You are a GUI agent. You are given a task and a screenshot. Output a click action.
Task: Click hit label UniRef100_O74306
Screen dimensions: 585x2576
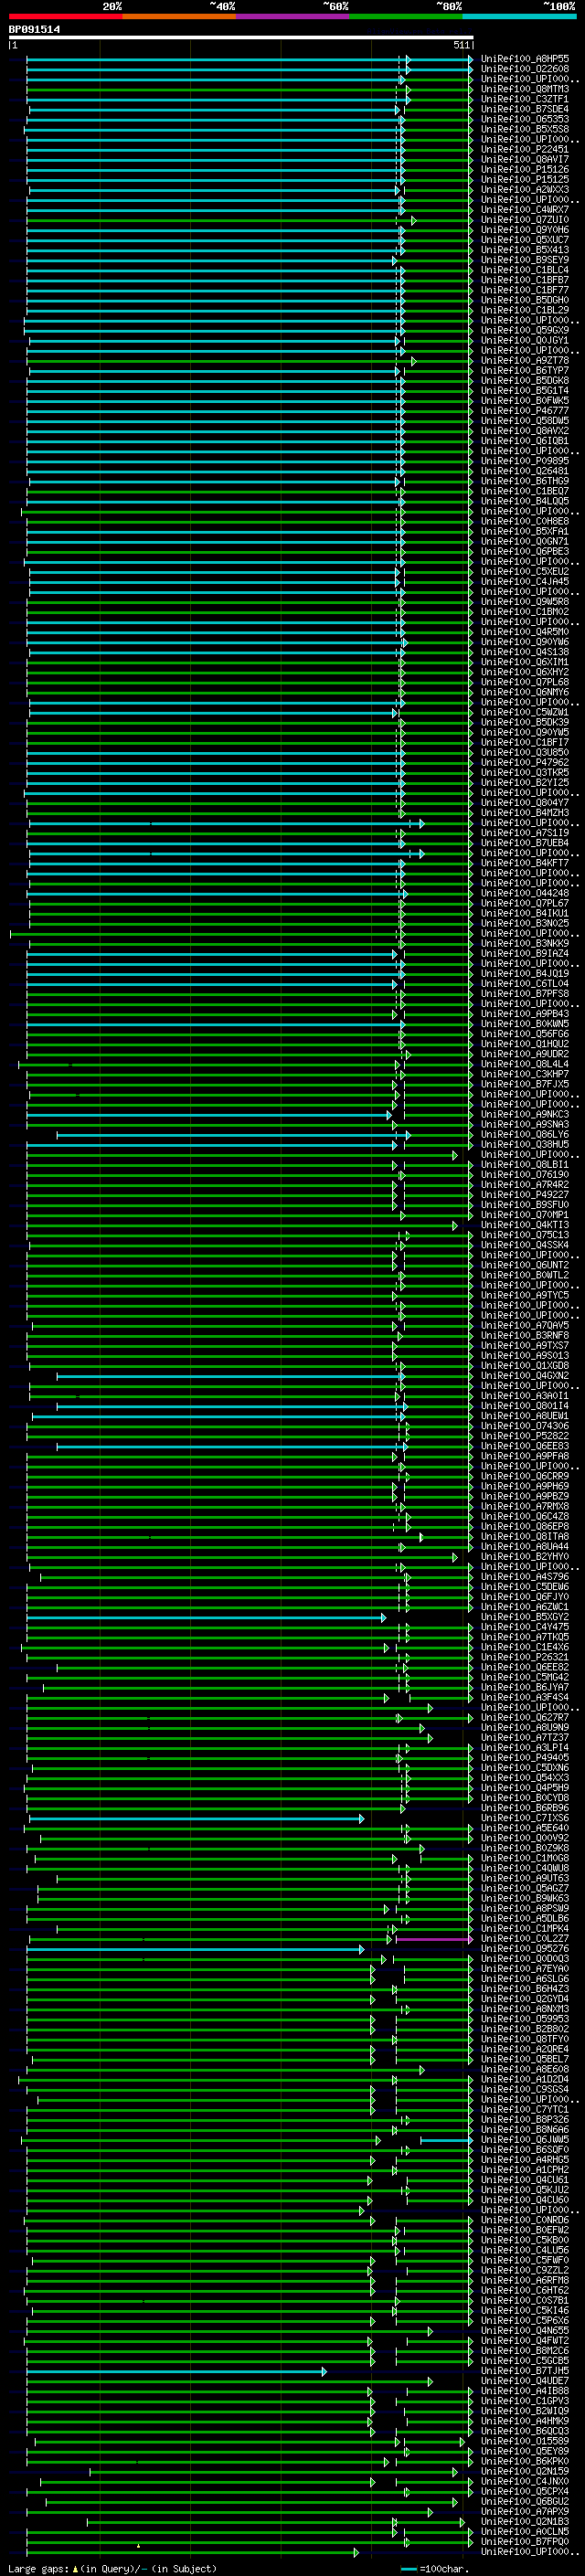coord(525,1426)
